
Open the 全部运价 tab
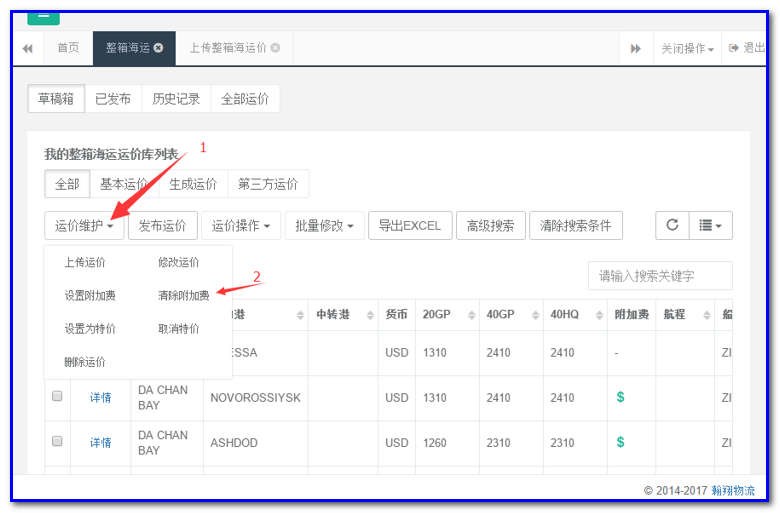(x=245, y=99)
